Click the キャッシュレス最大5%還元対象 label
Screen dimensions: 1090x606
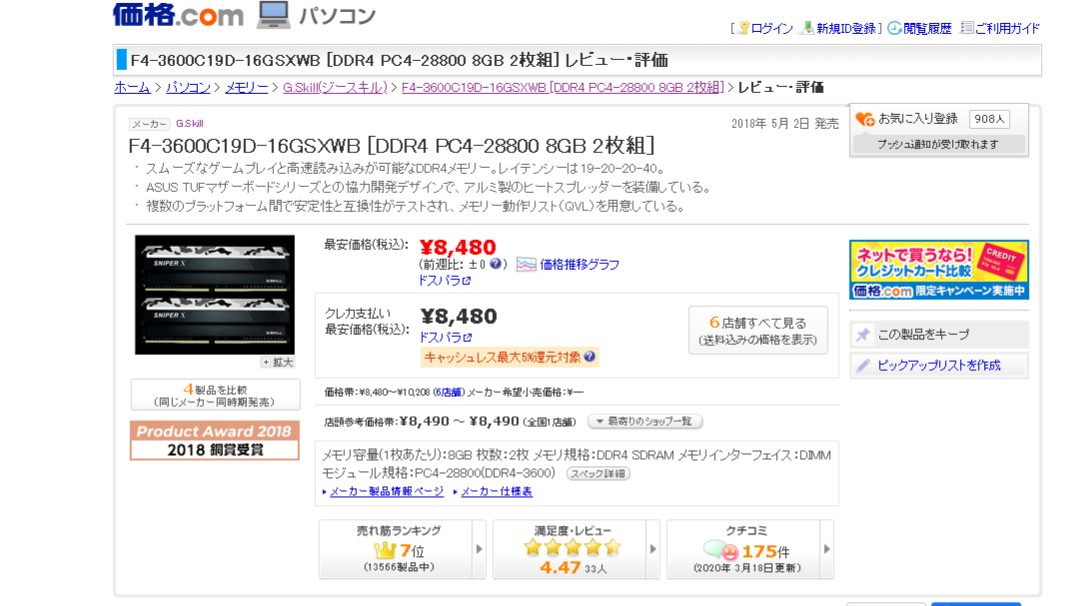pyautogui.click(x=502, y=357)
